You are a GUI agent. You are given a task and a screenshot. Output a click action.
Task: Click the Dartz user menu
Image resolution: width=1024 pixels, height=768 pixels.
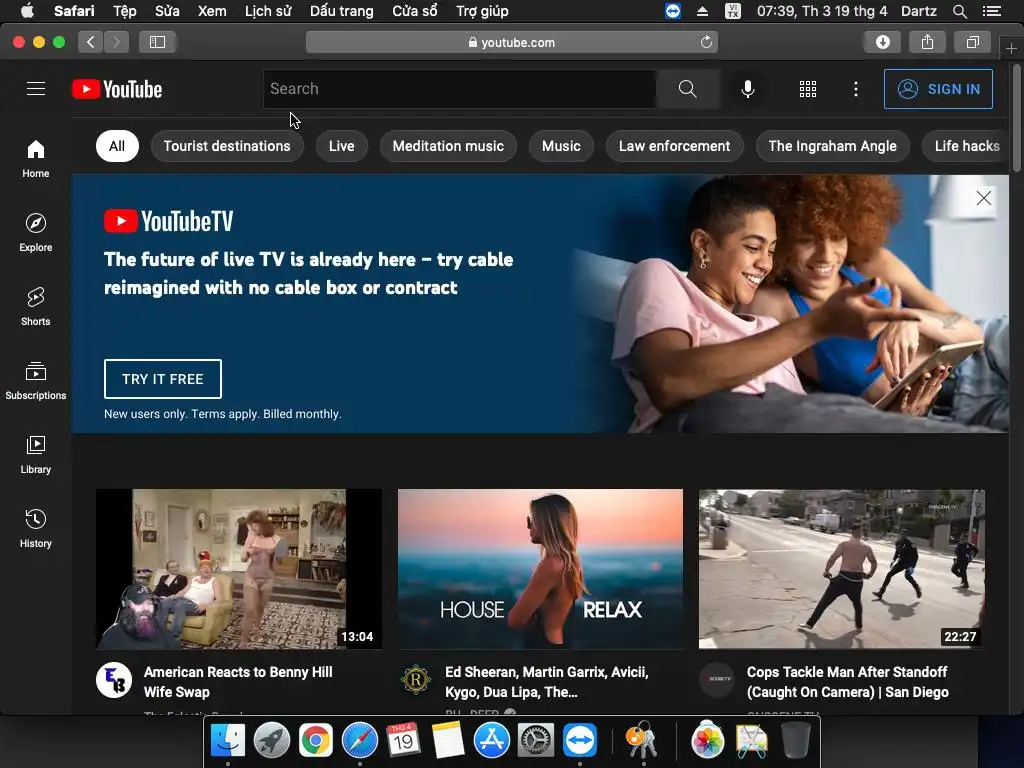pyautogui.click(x=918, y=11)
